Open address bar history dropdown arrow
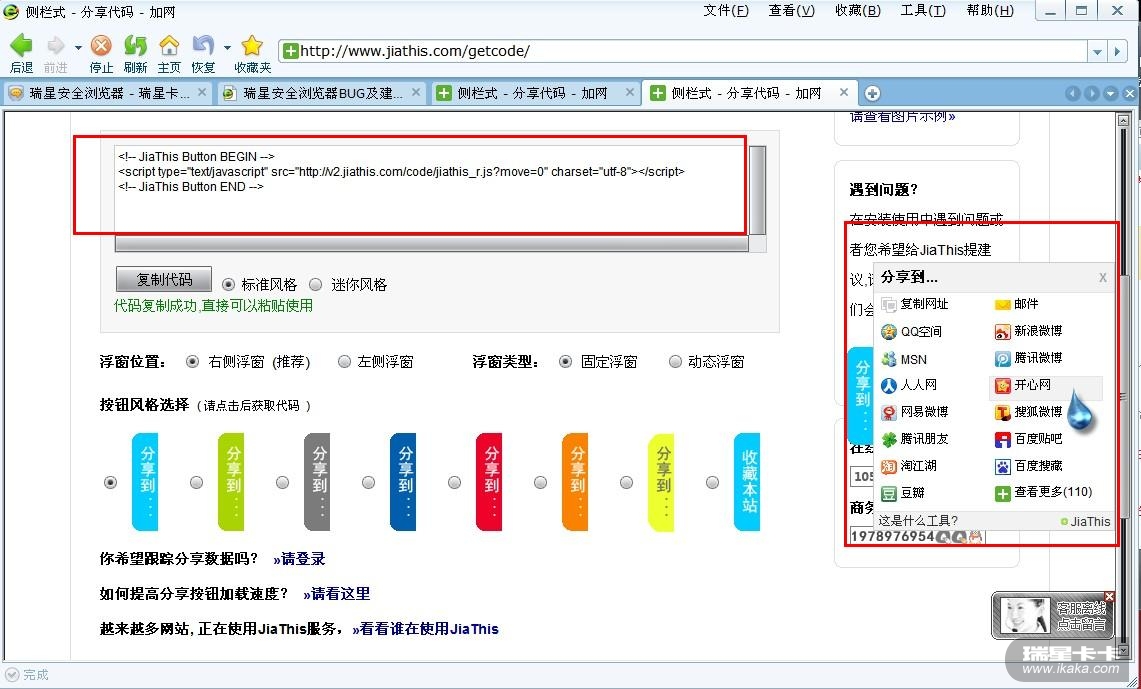Viewport: 1141px width, 689px height. tap(1097, 52)
